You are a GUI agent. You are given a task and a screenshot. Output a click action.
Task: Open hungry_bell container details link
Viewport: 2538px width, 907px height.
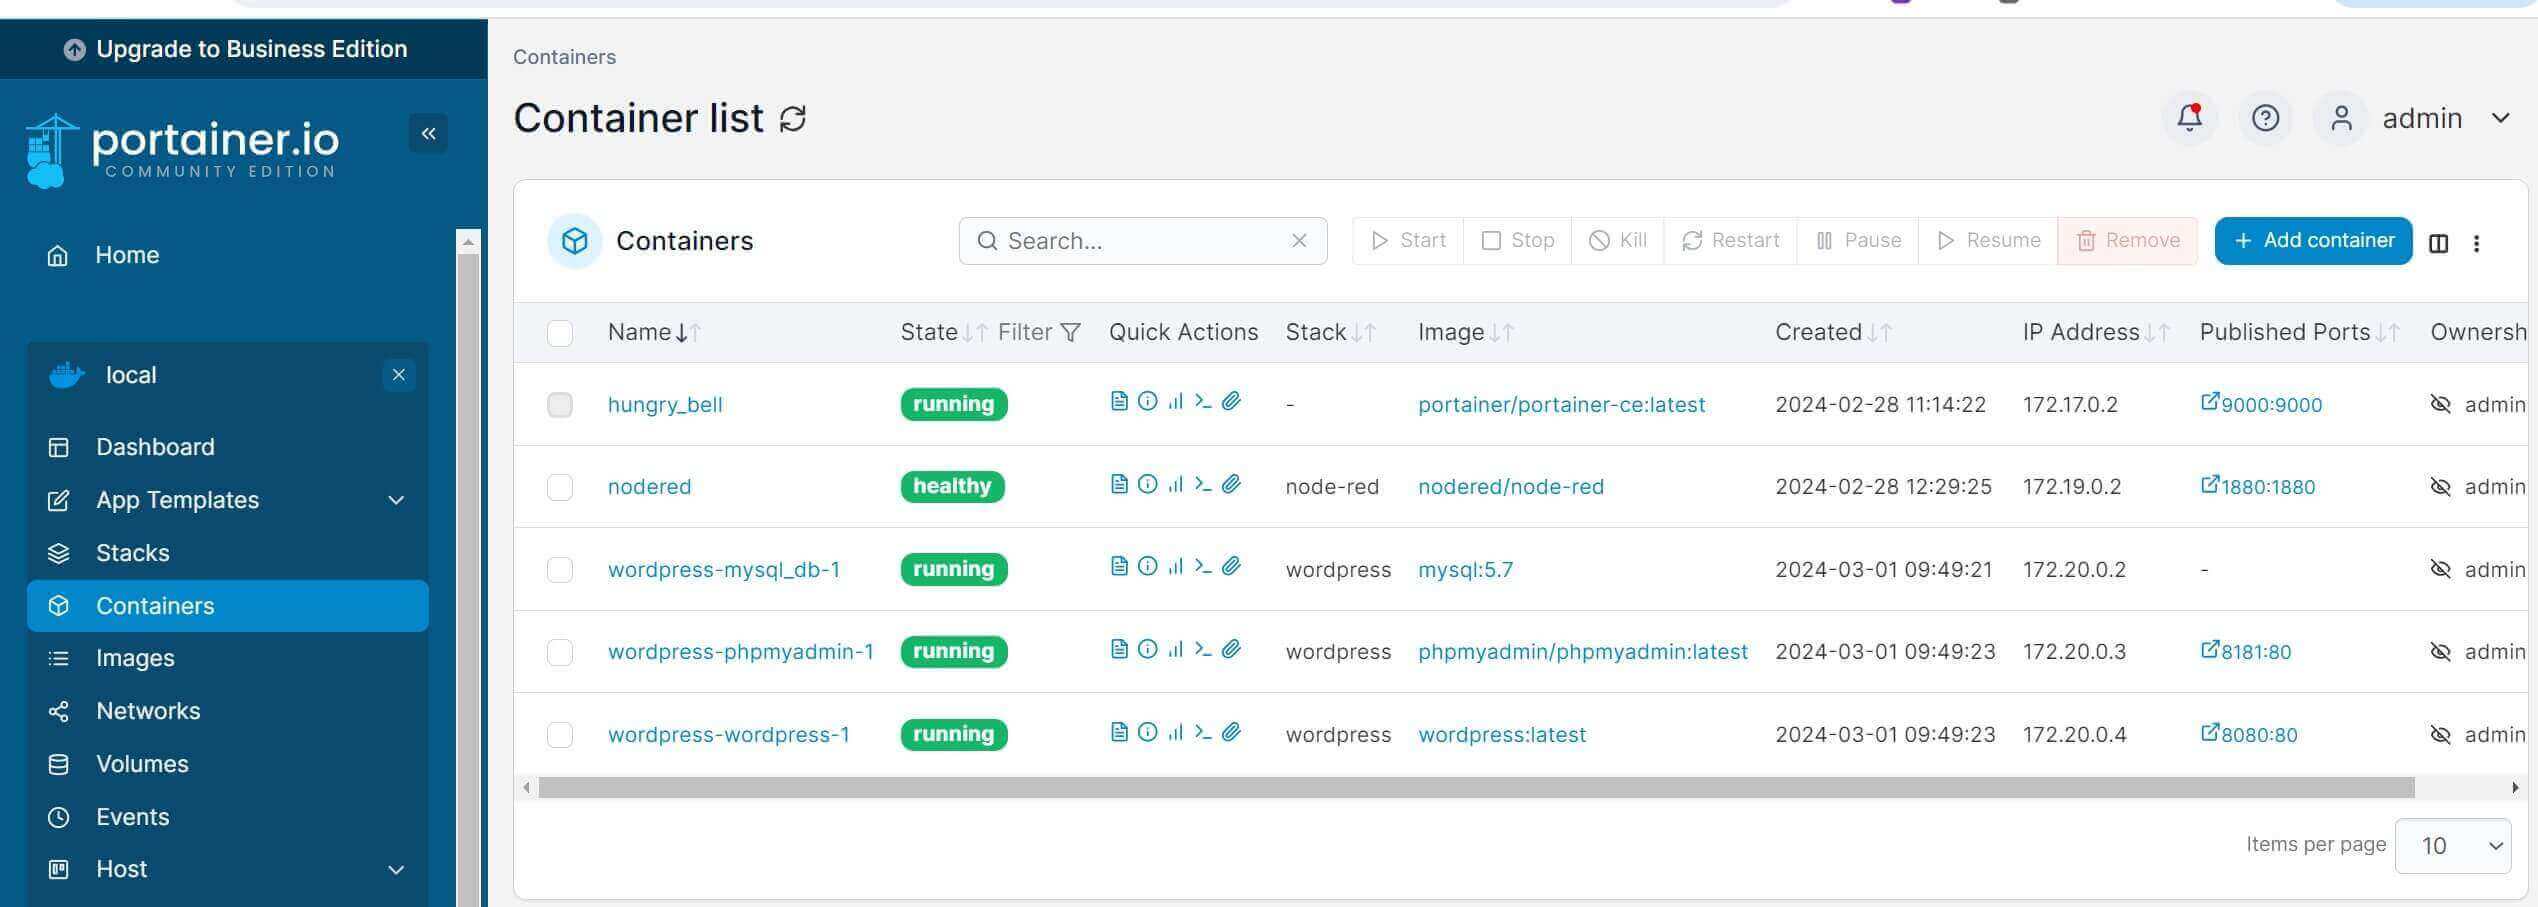tap(665, 405)
